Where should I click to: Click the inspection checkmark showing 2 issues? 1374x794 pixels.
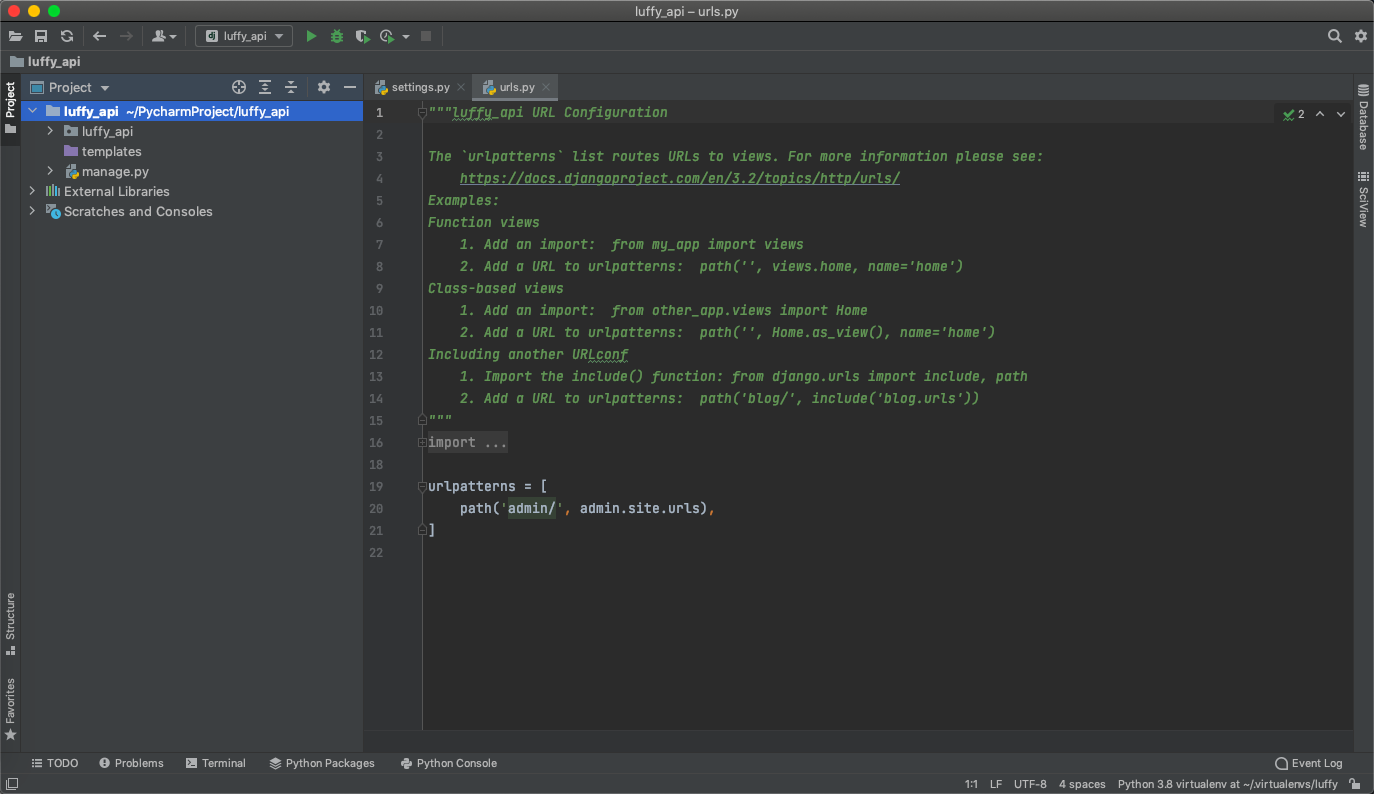point(1294,114)
